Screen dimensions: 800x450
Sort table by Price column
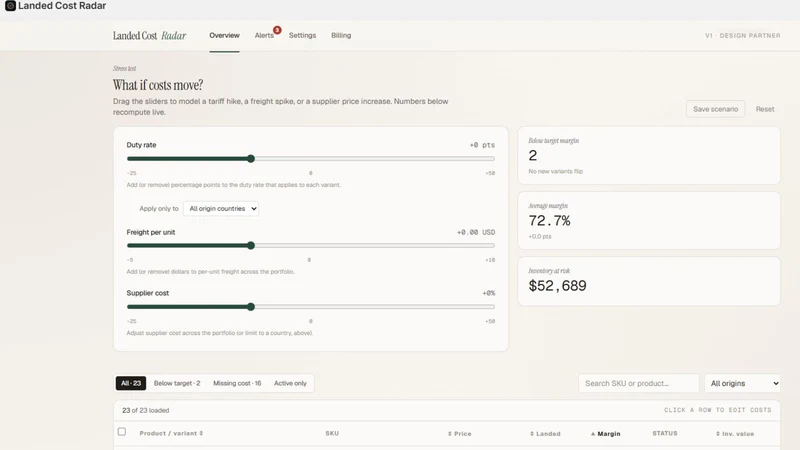[x=460, y=434]
